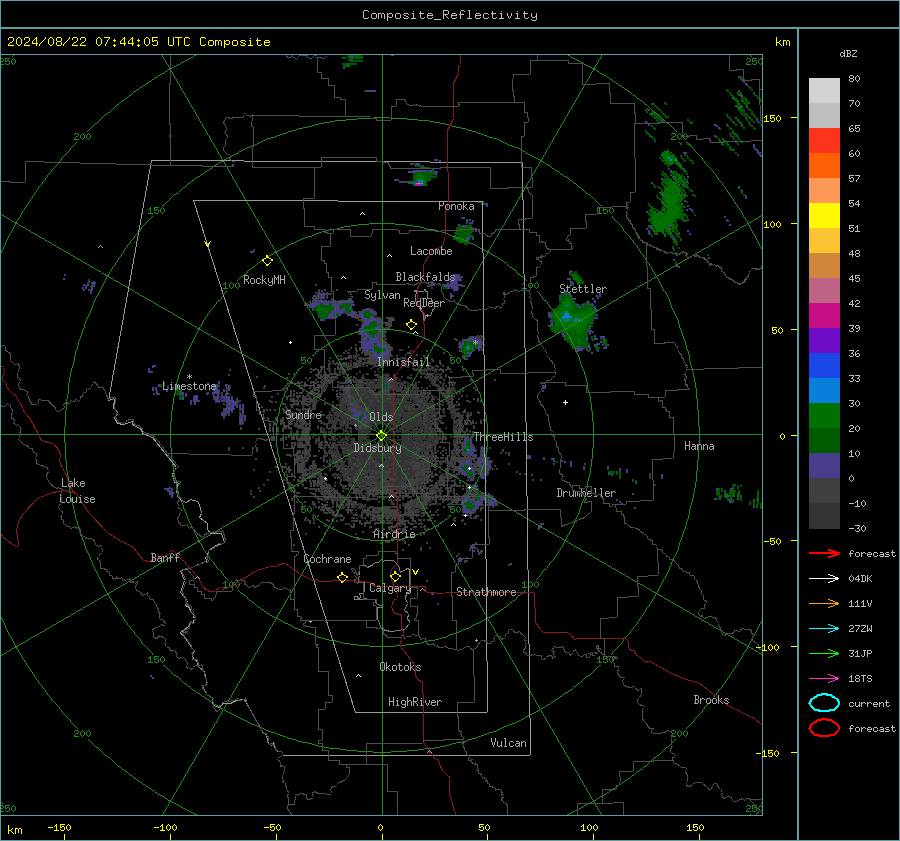Click the cyan current ellipse legend icon
The image size is (900, 841).
pos(824,703)
